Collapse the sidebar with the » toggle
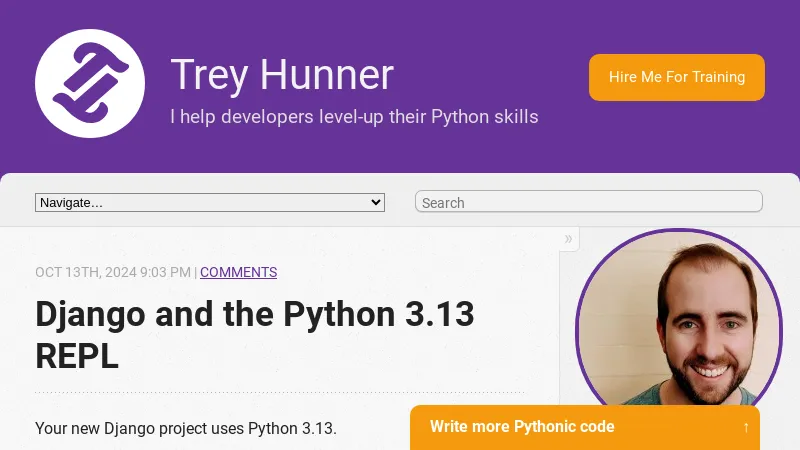The width and height of the screenshot is (800, 450). [x=568, y=238]
